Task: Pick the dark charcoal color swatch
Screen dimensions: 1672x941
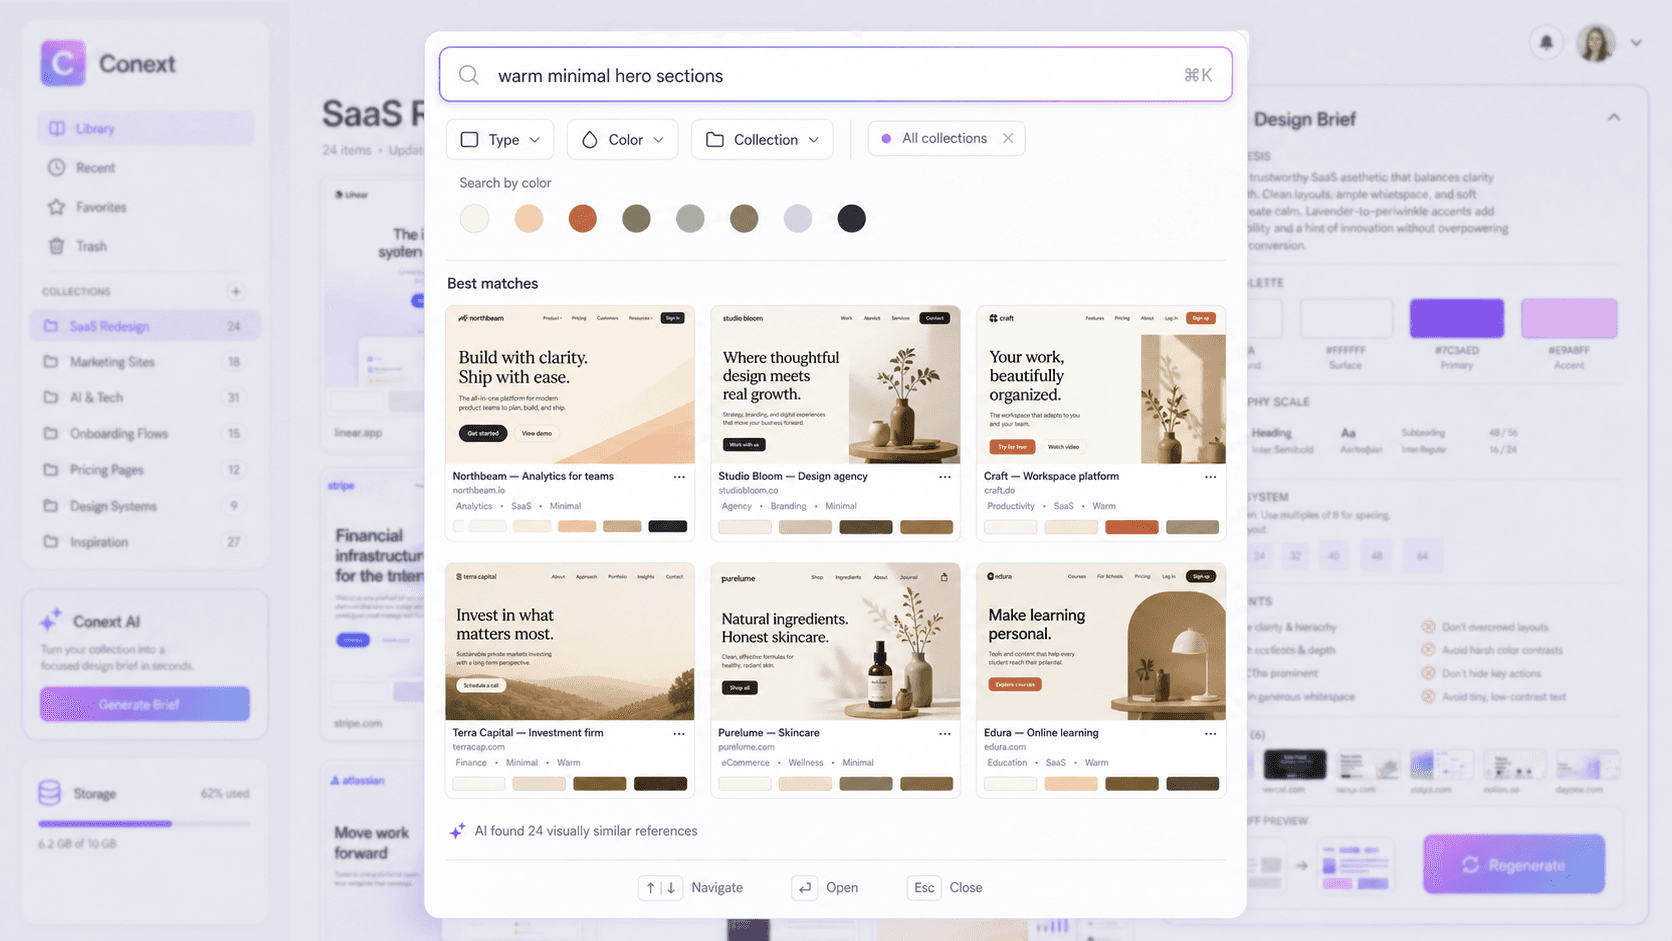Action: (x=851, y=218)
